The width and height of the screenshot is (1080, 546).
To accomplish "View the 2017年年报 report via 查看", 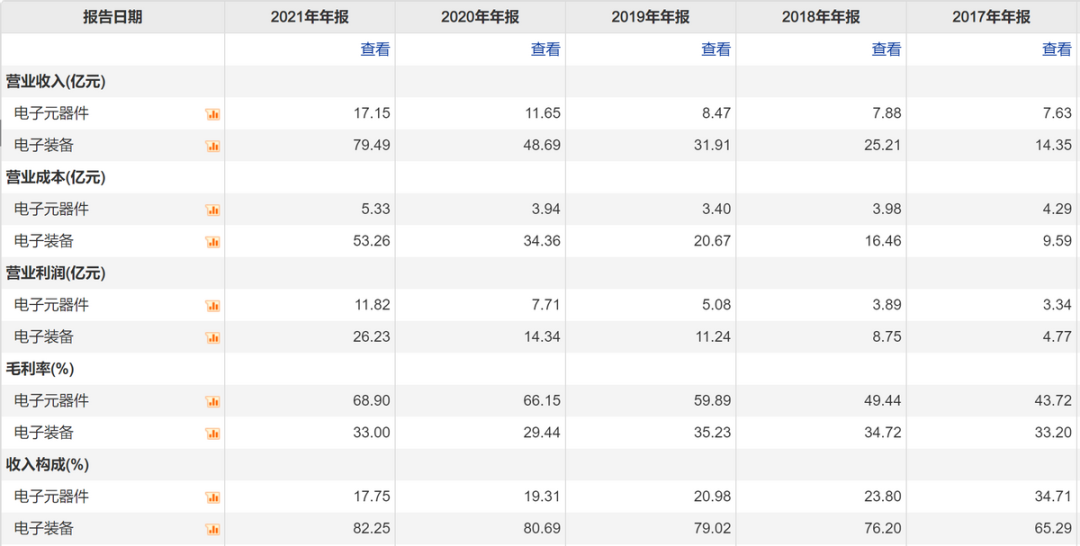I will coord(1057,49).
